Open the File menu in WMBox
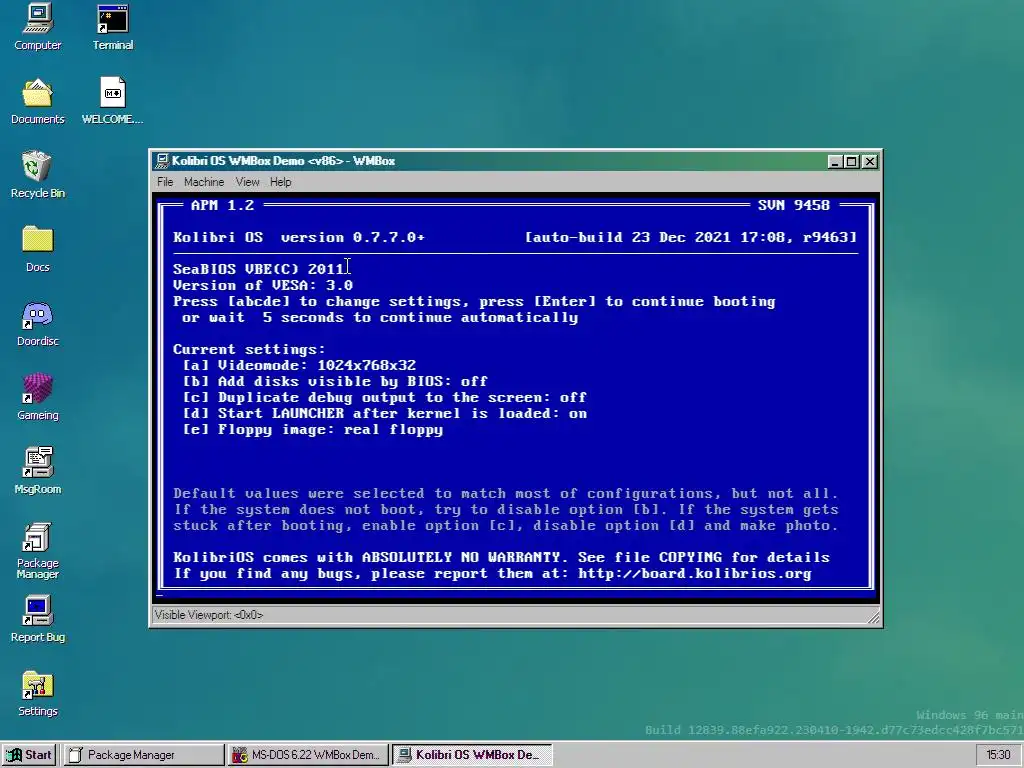Image resolution: width=1024 pixels, height=768 pixels. point(165,182)
